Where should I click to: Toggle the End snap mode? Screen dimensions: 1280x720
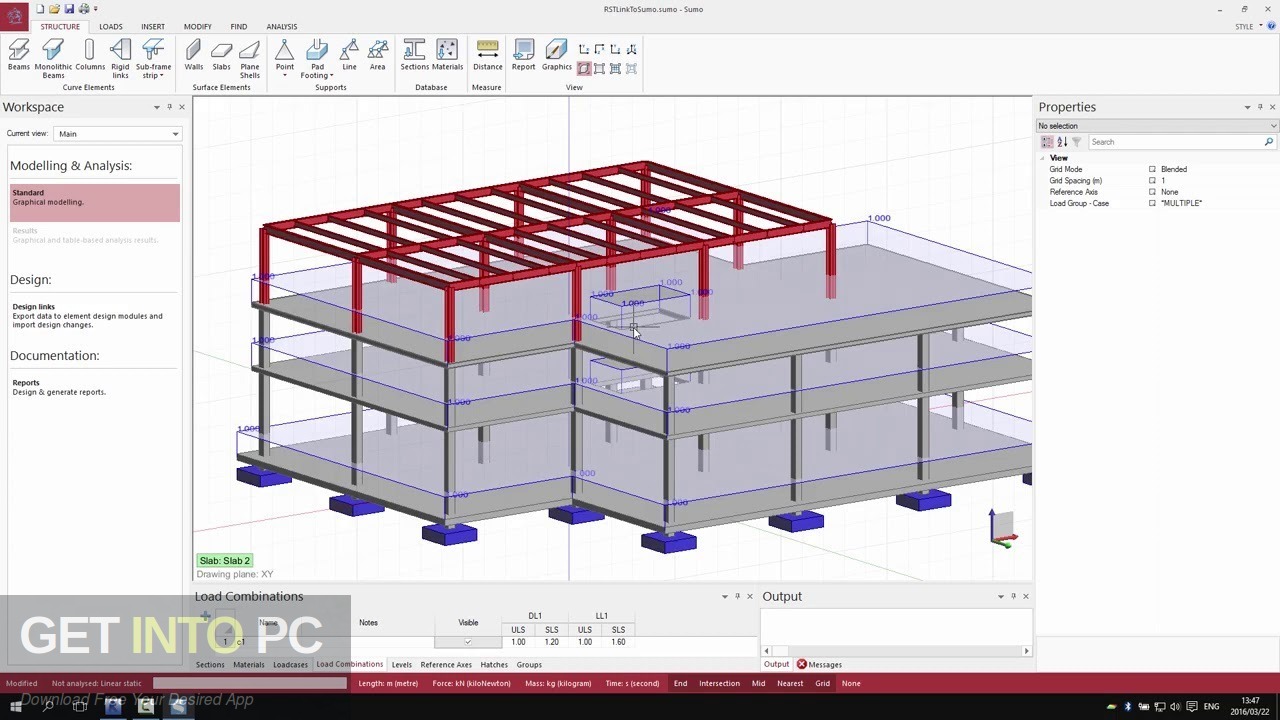pyautogui.click(x=680, y=683)
